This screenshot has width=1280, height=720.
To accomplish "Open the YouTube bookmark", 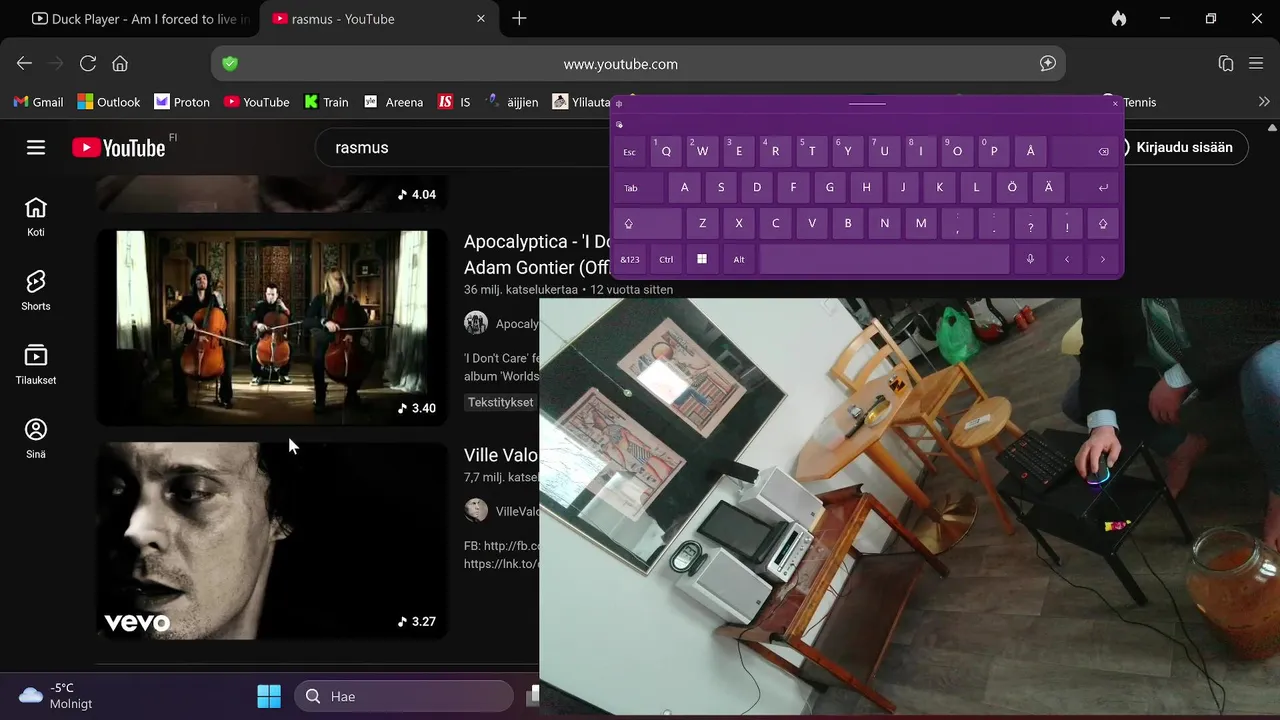I will [x=256, y=102].
